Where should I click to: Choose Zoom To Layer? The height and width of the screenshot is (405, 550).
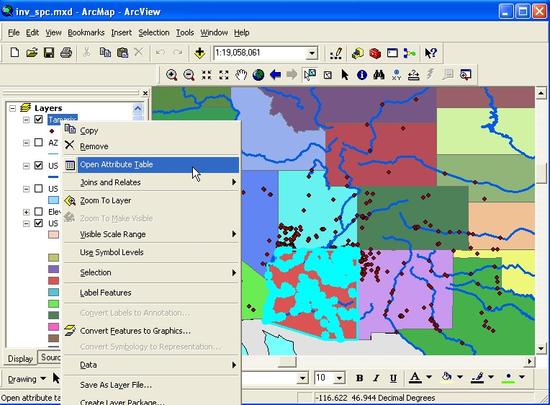pos(152,201)
